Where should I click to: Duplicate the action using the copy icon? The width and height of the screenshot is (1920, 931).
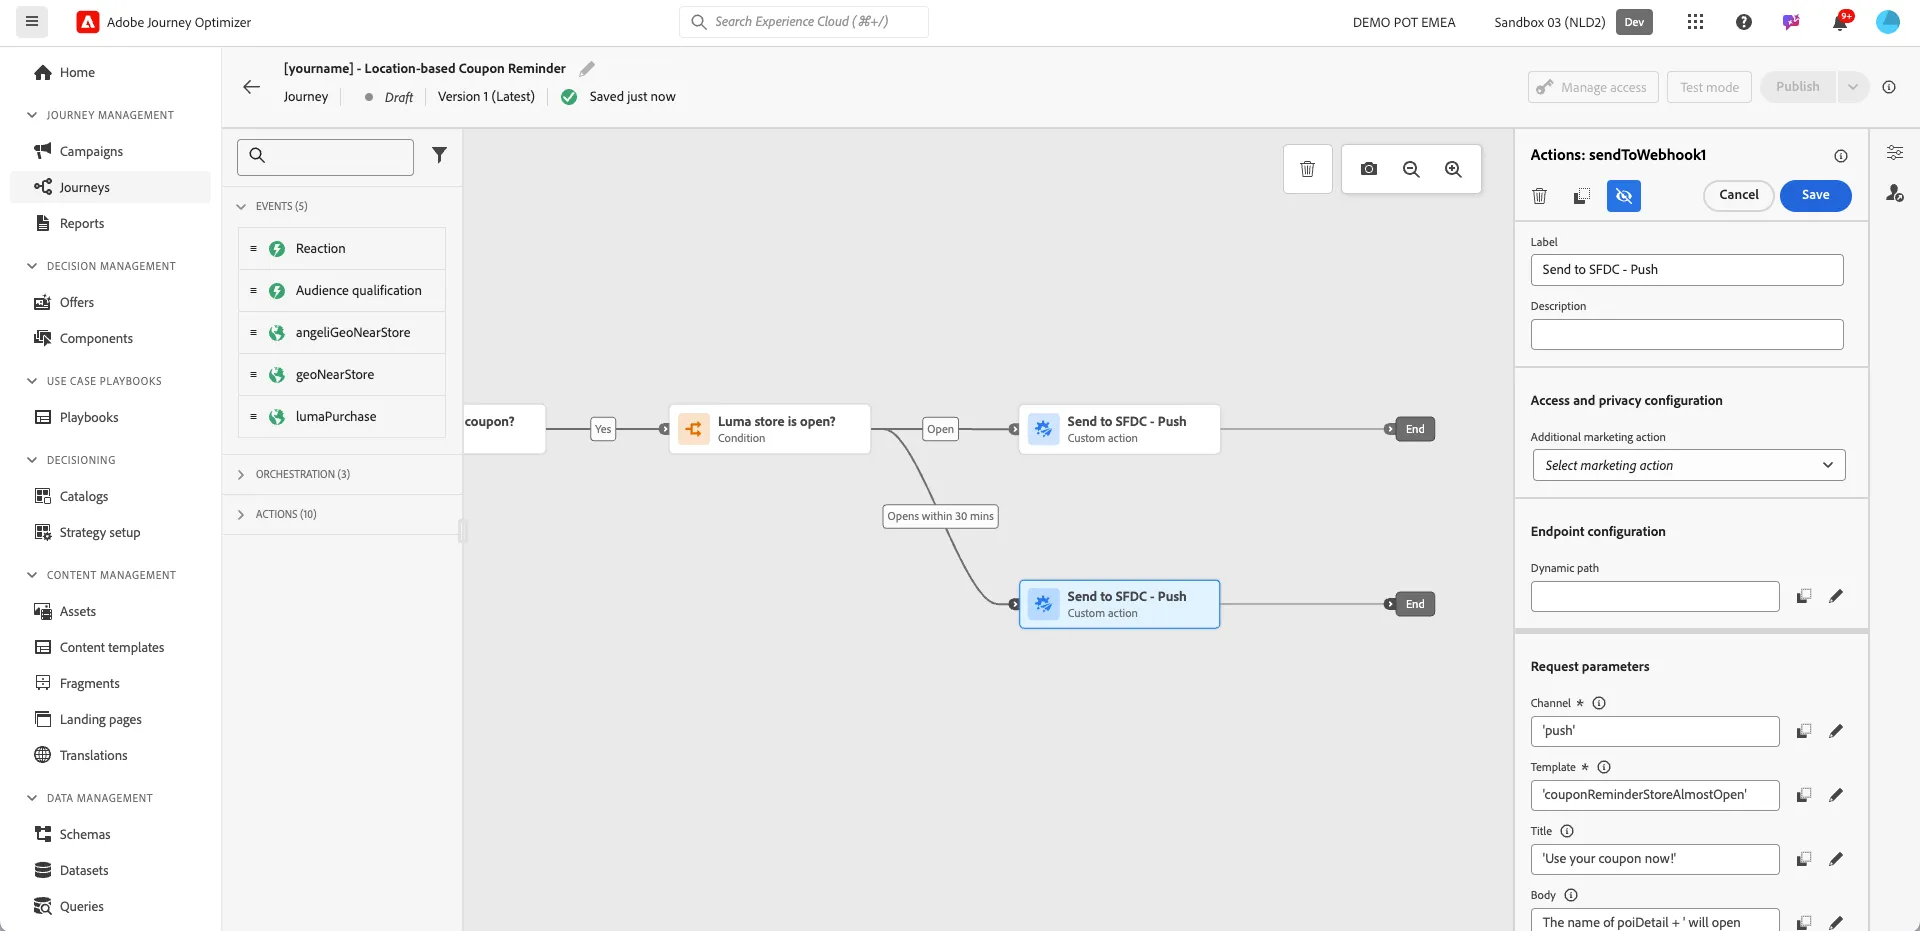coord(1582,196)
